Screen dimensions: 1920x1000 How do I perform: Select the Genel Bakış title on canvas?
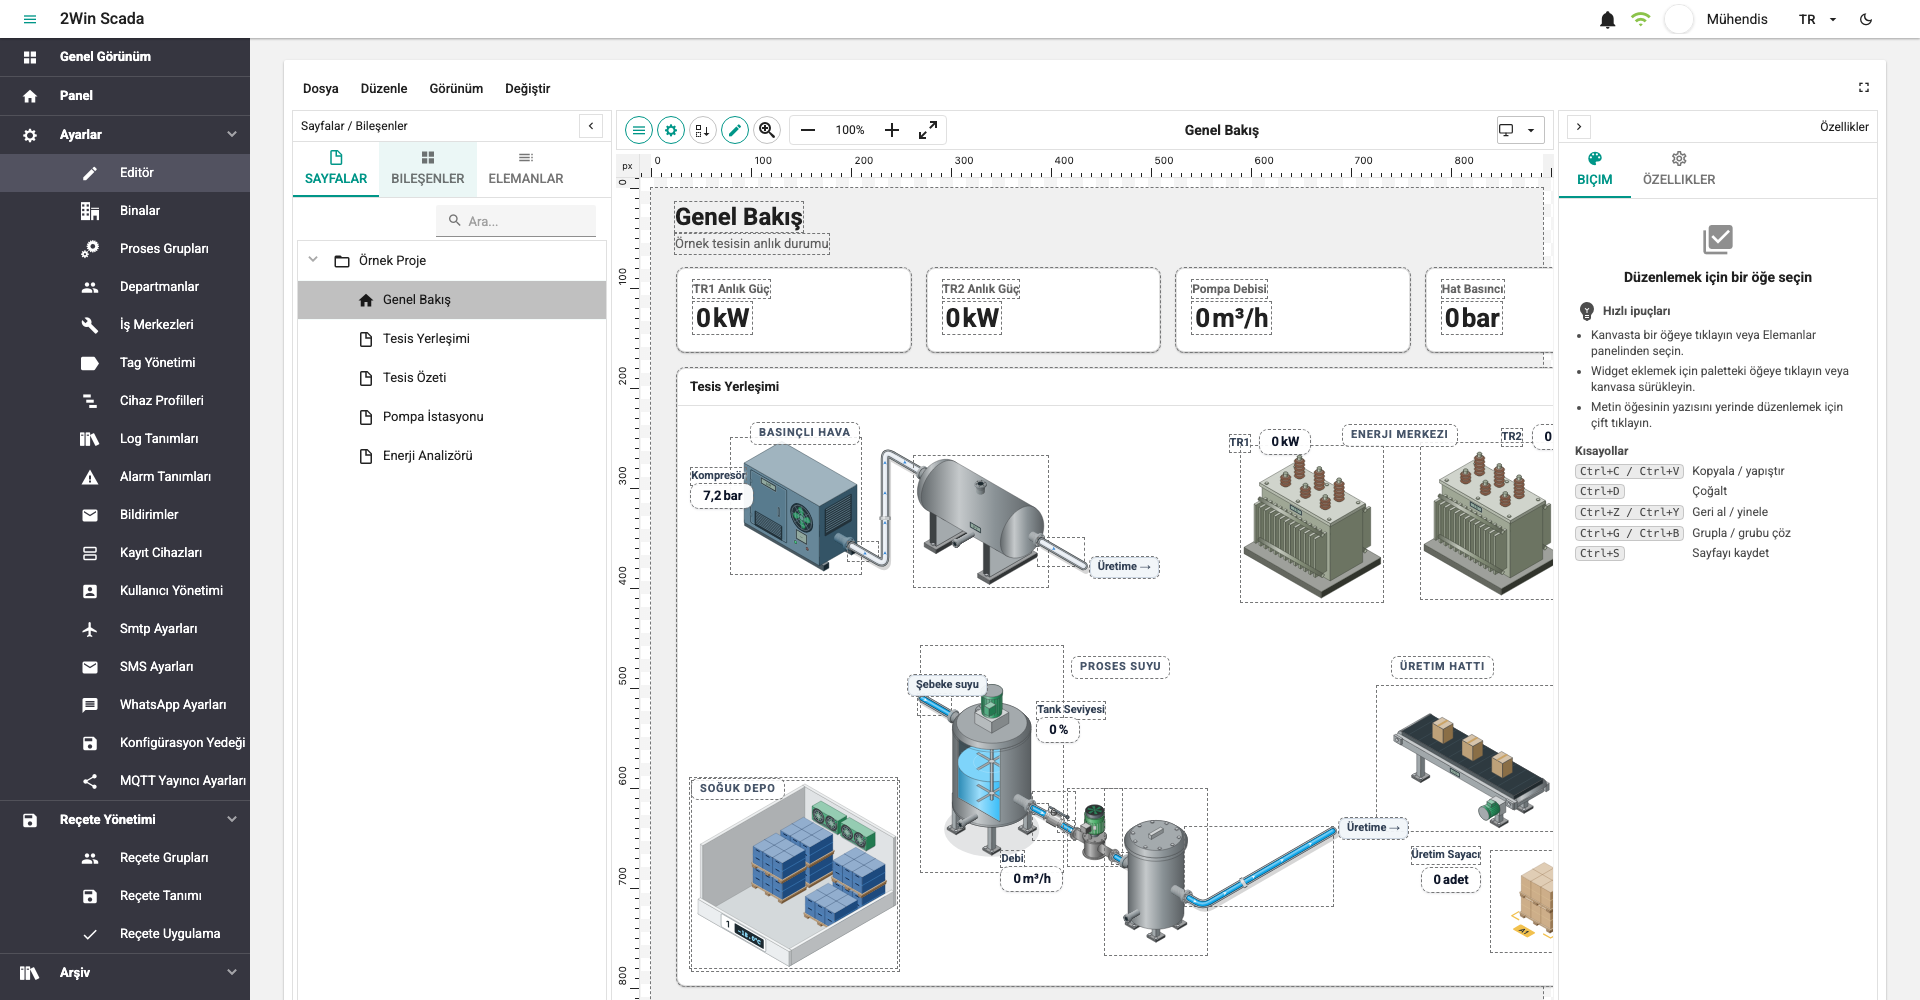[x=739, y=217]
